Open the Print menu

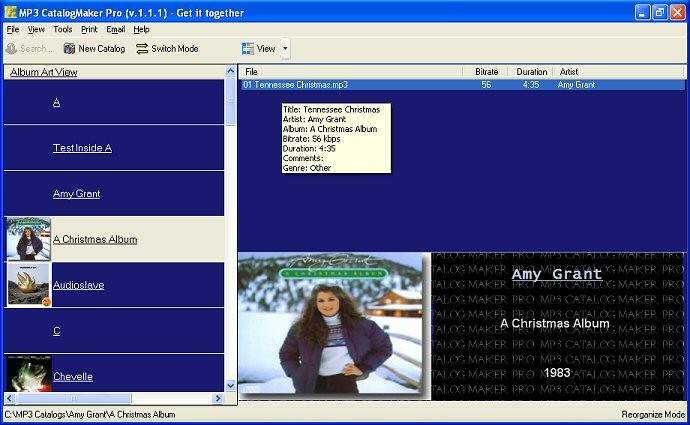89,29
